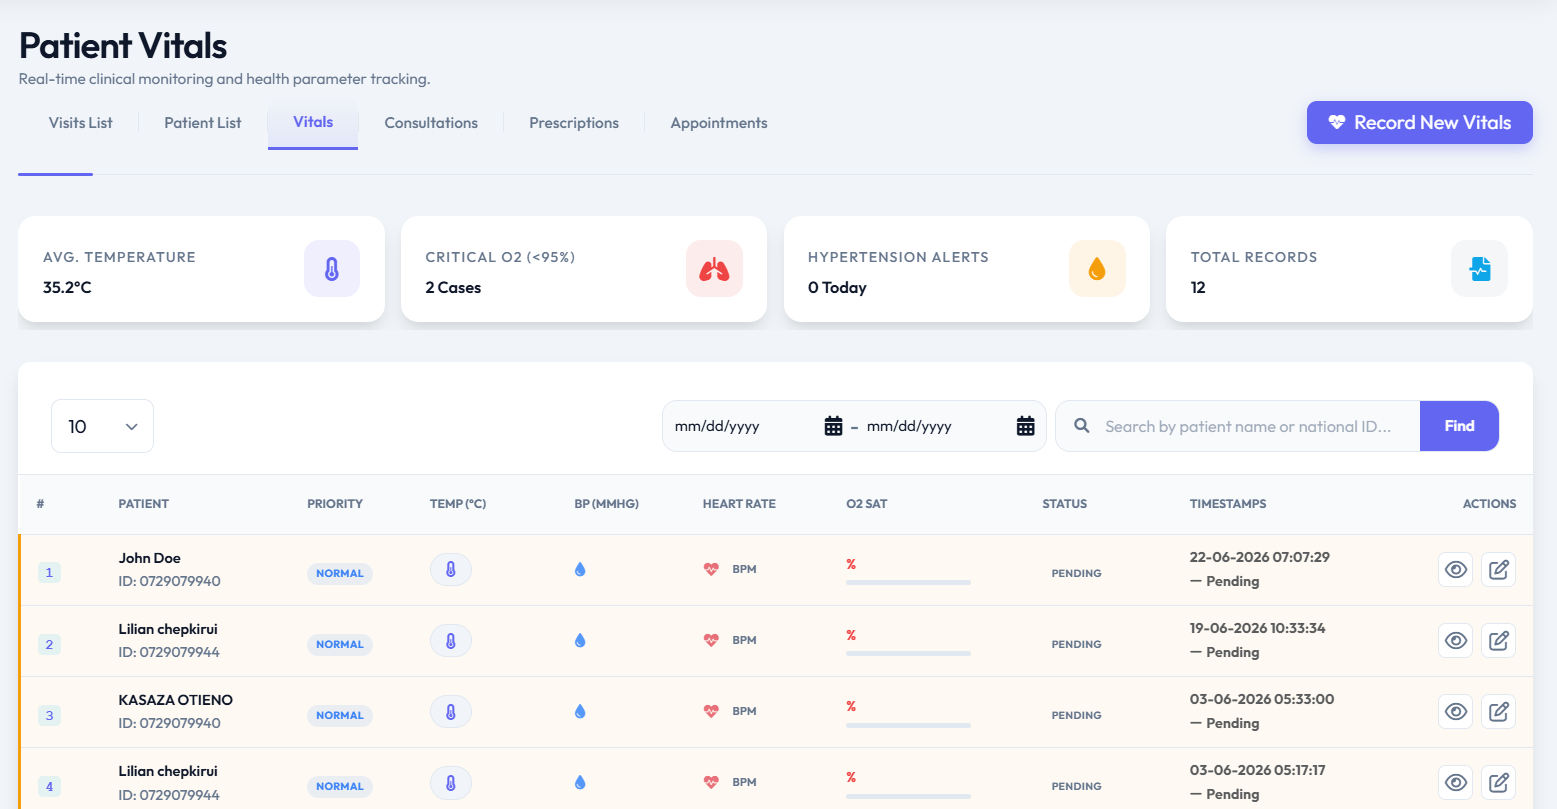1557x809 pixels.
Task: Click John Doe's blood pressure droplet icon
Action: point(580,569)
